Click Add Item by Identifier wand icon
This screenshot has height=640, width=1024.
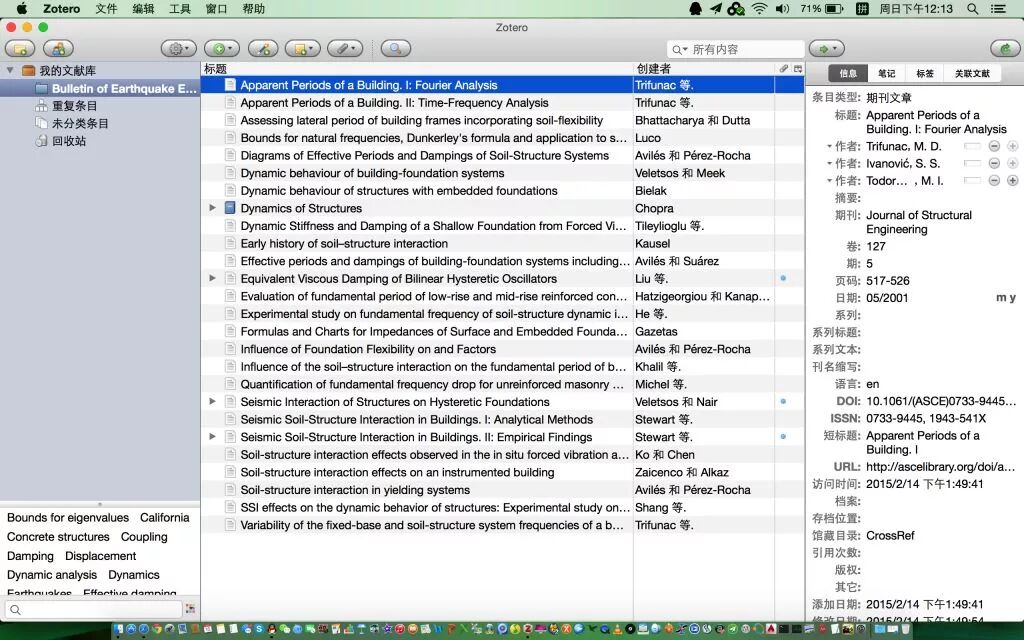point(263,48)
